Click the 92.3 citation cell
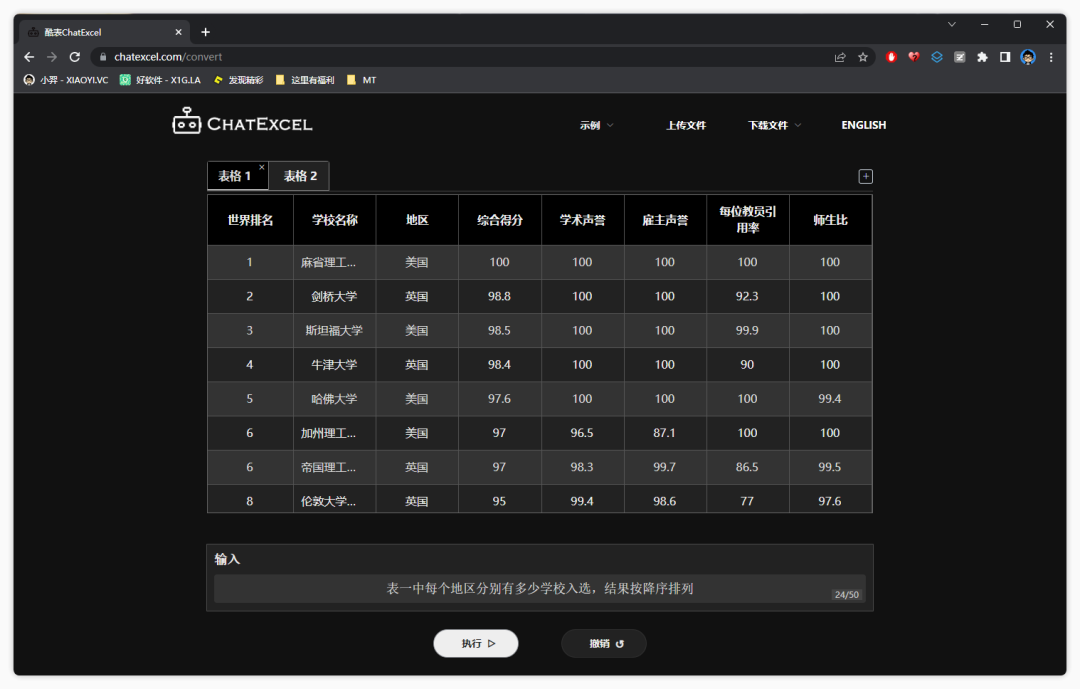Screen dimensions: 1080x689 [748, 296]
